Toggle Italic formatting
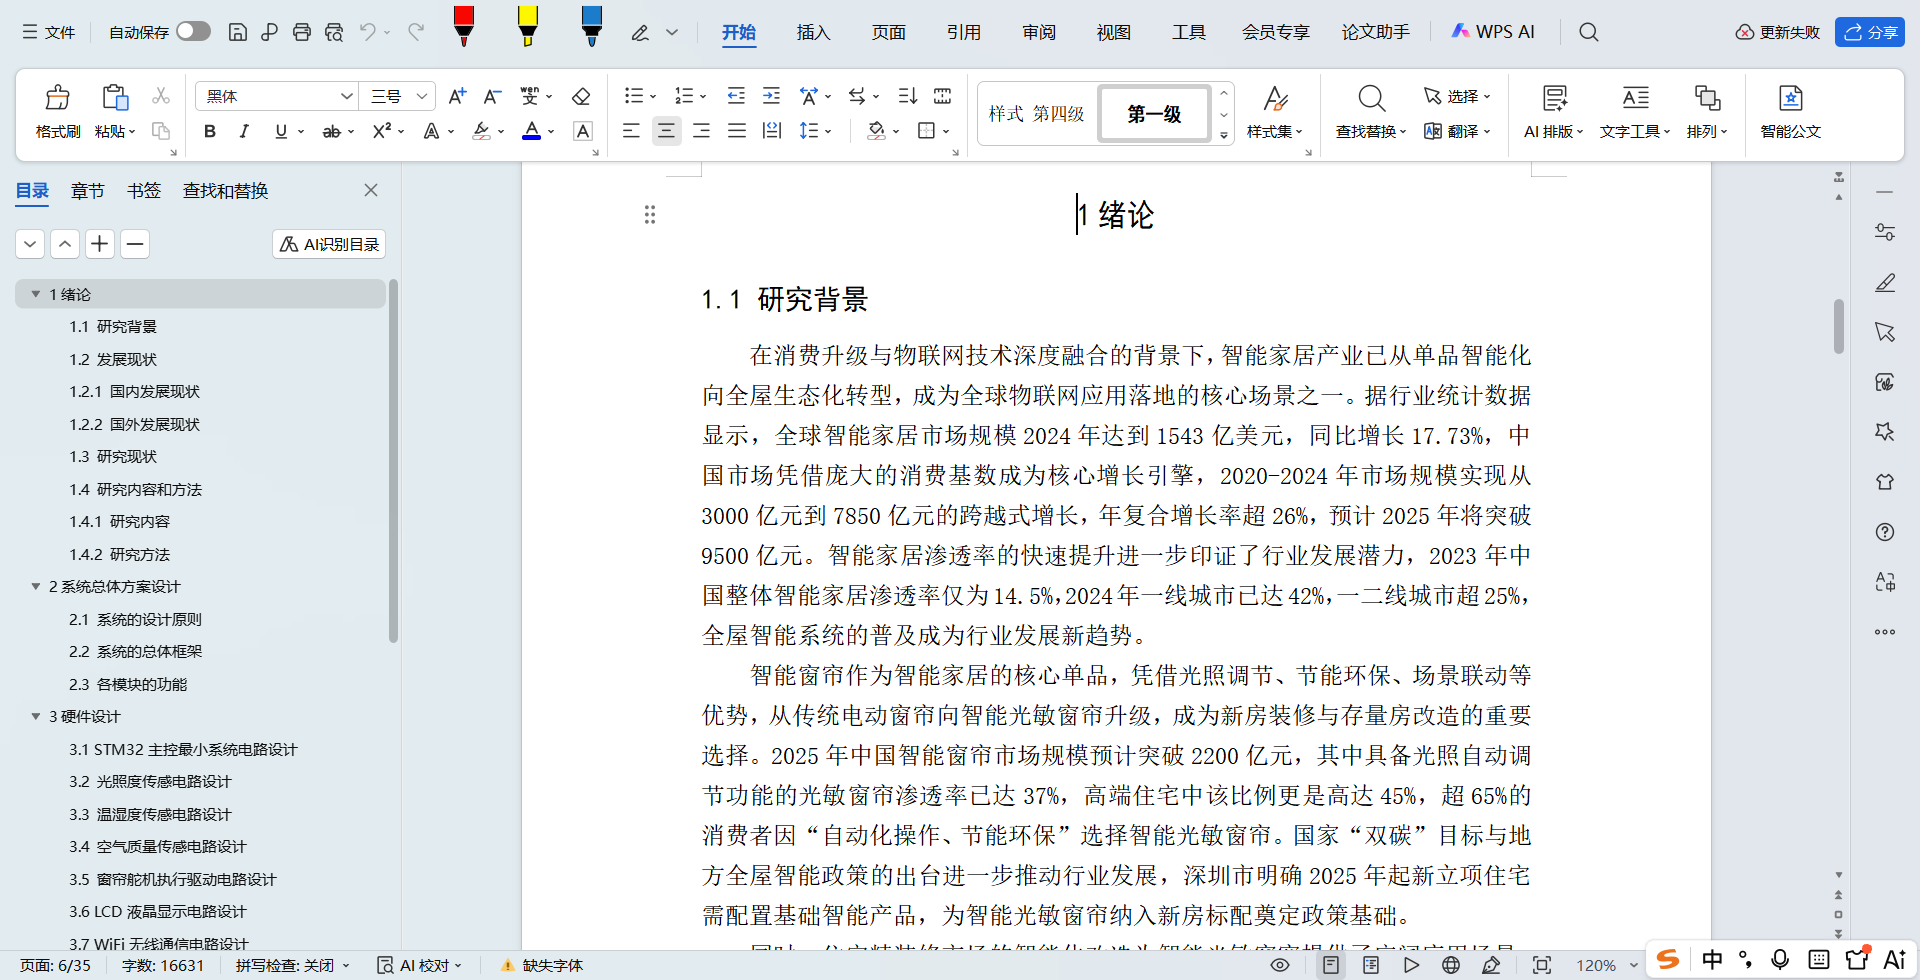Viewport: 1920px width, 980px height. pyautogui.click(x=244, y=131)
